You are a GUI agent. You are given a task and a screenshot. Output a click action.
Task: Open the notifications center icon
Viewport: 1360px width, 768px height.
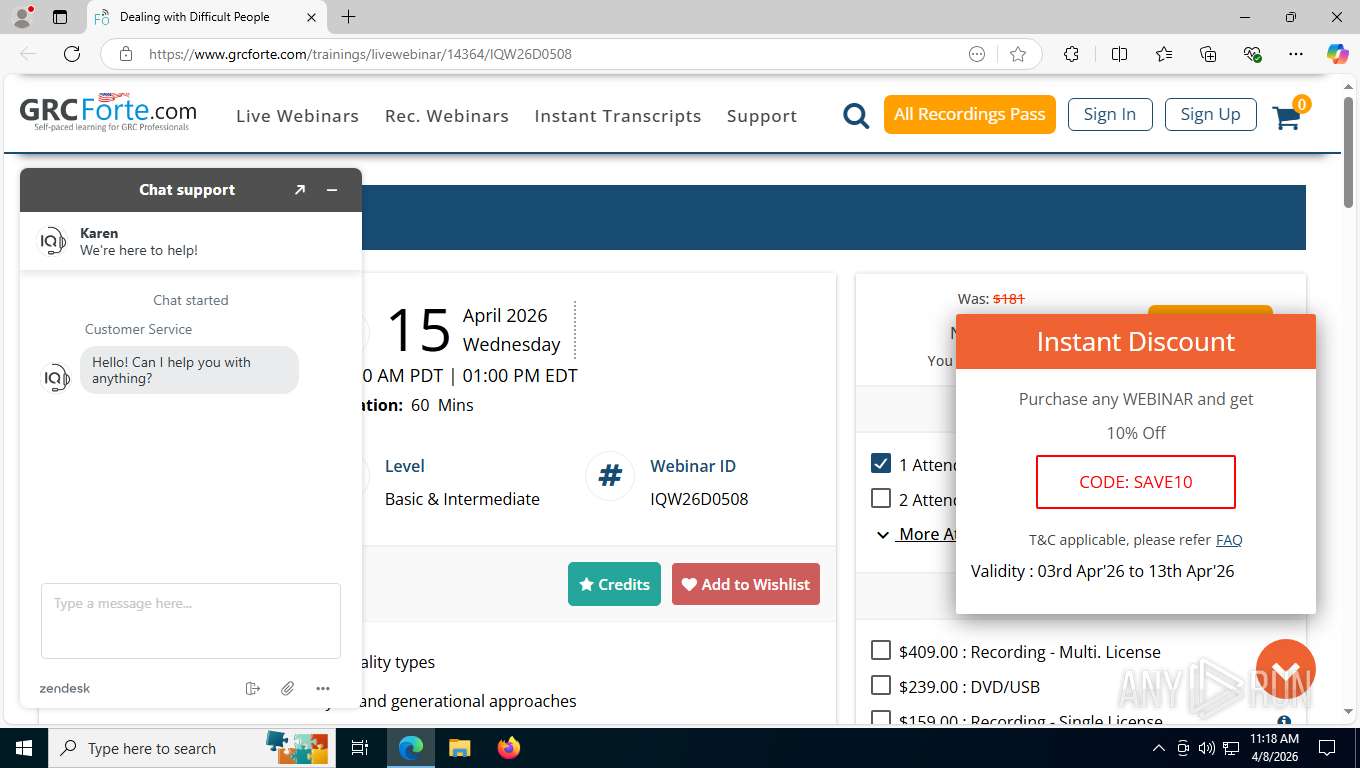pyautogui.click(x=1327, y=748)
